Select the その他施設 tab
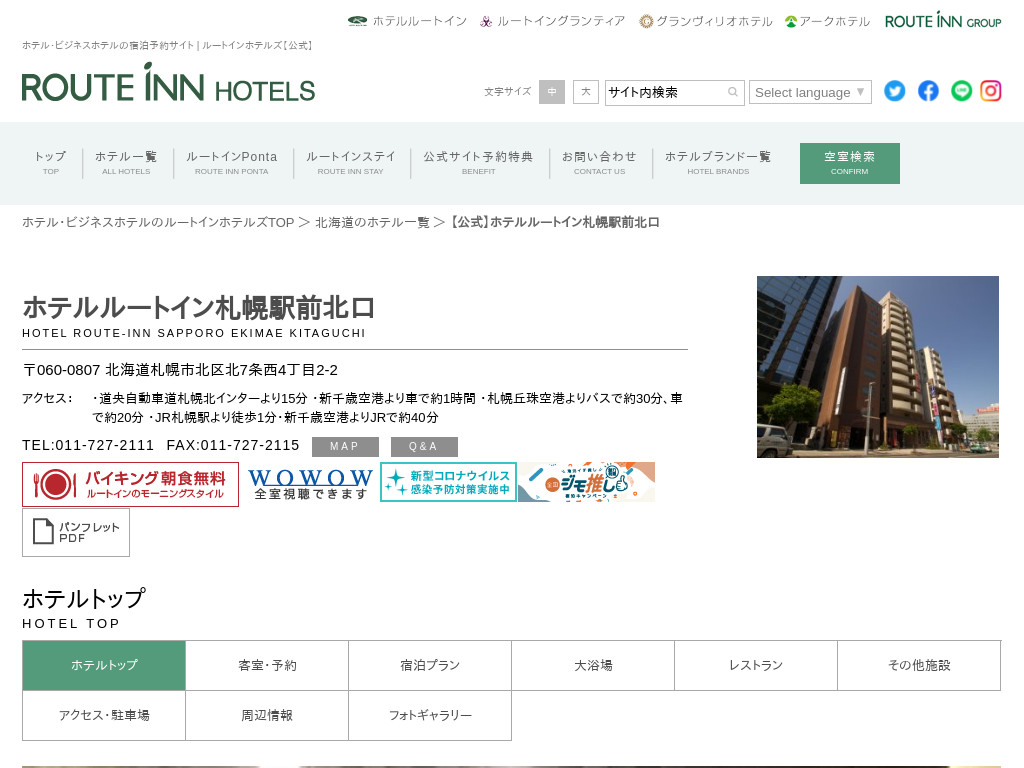 [x=919, y=665]
